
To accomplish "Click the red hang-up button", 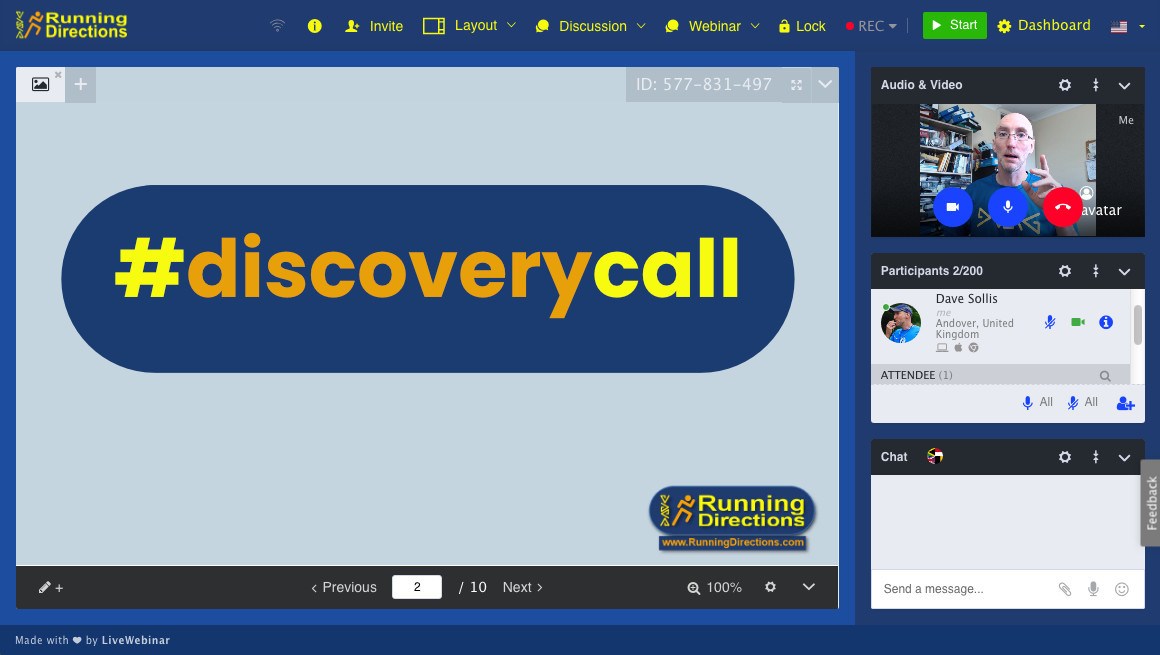I will pos(1062,207).
